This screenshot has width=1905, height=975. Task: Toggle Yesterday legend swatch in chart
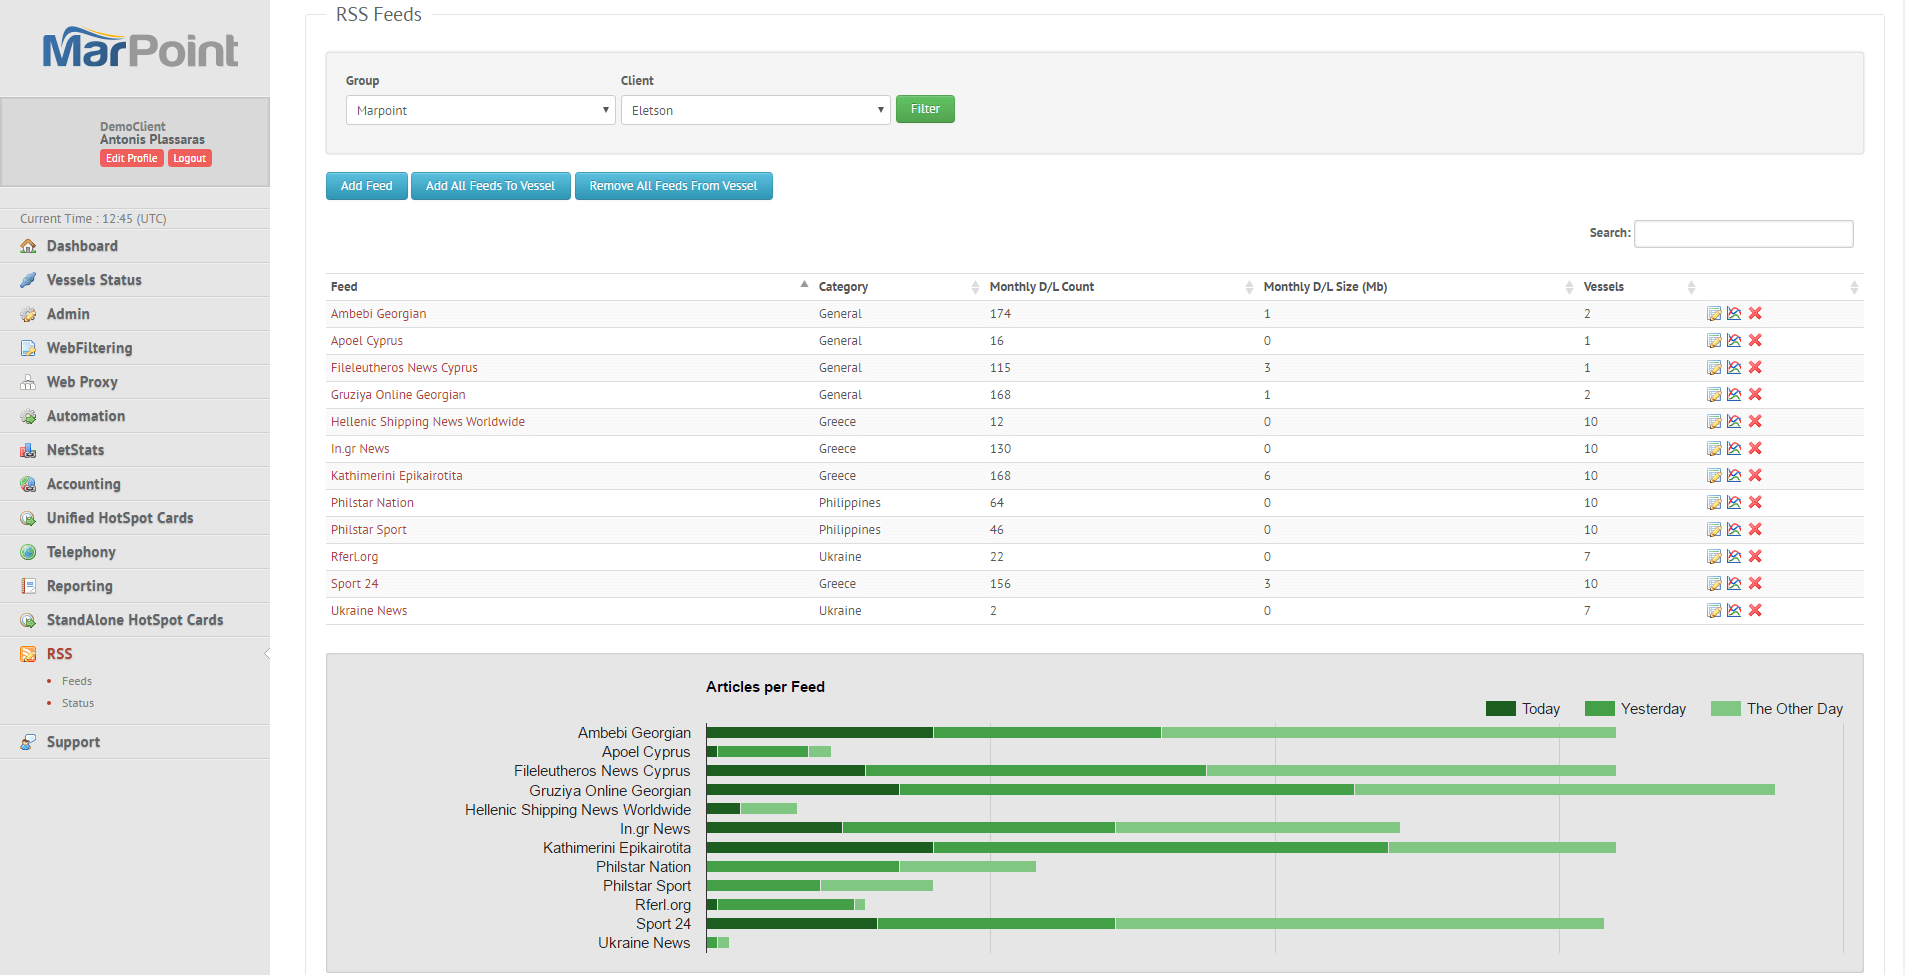coord(1599,709)
